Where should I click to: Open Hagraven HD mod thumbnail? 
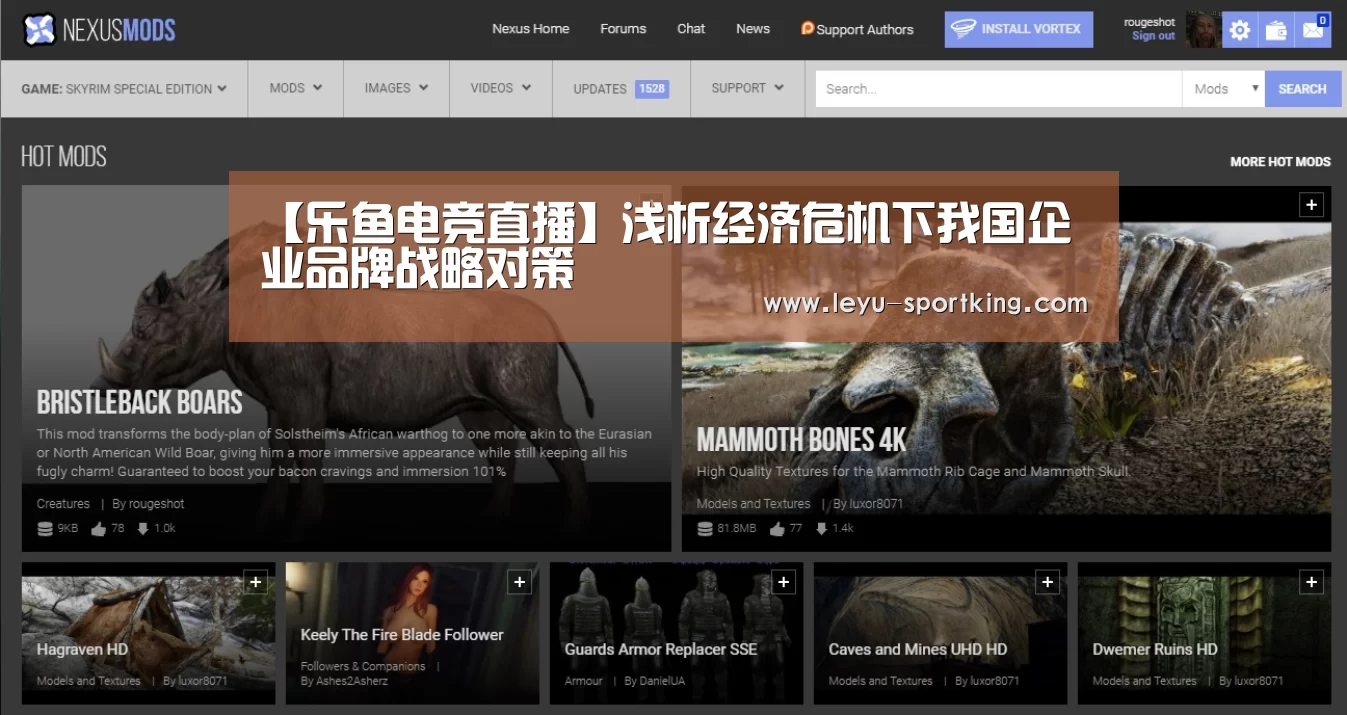(148, 633)
